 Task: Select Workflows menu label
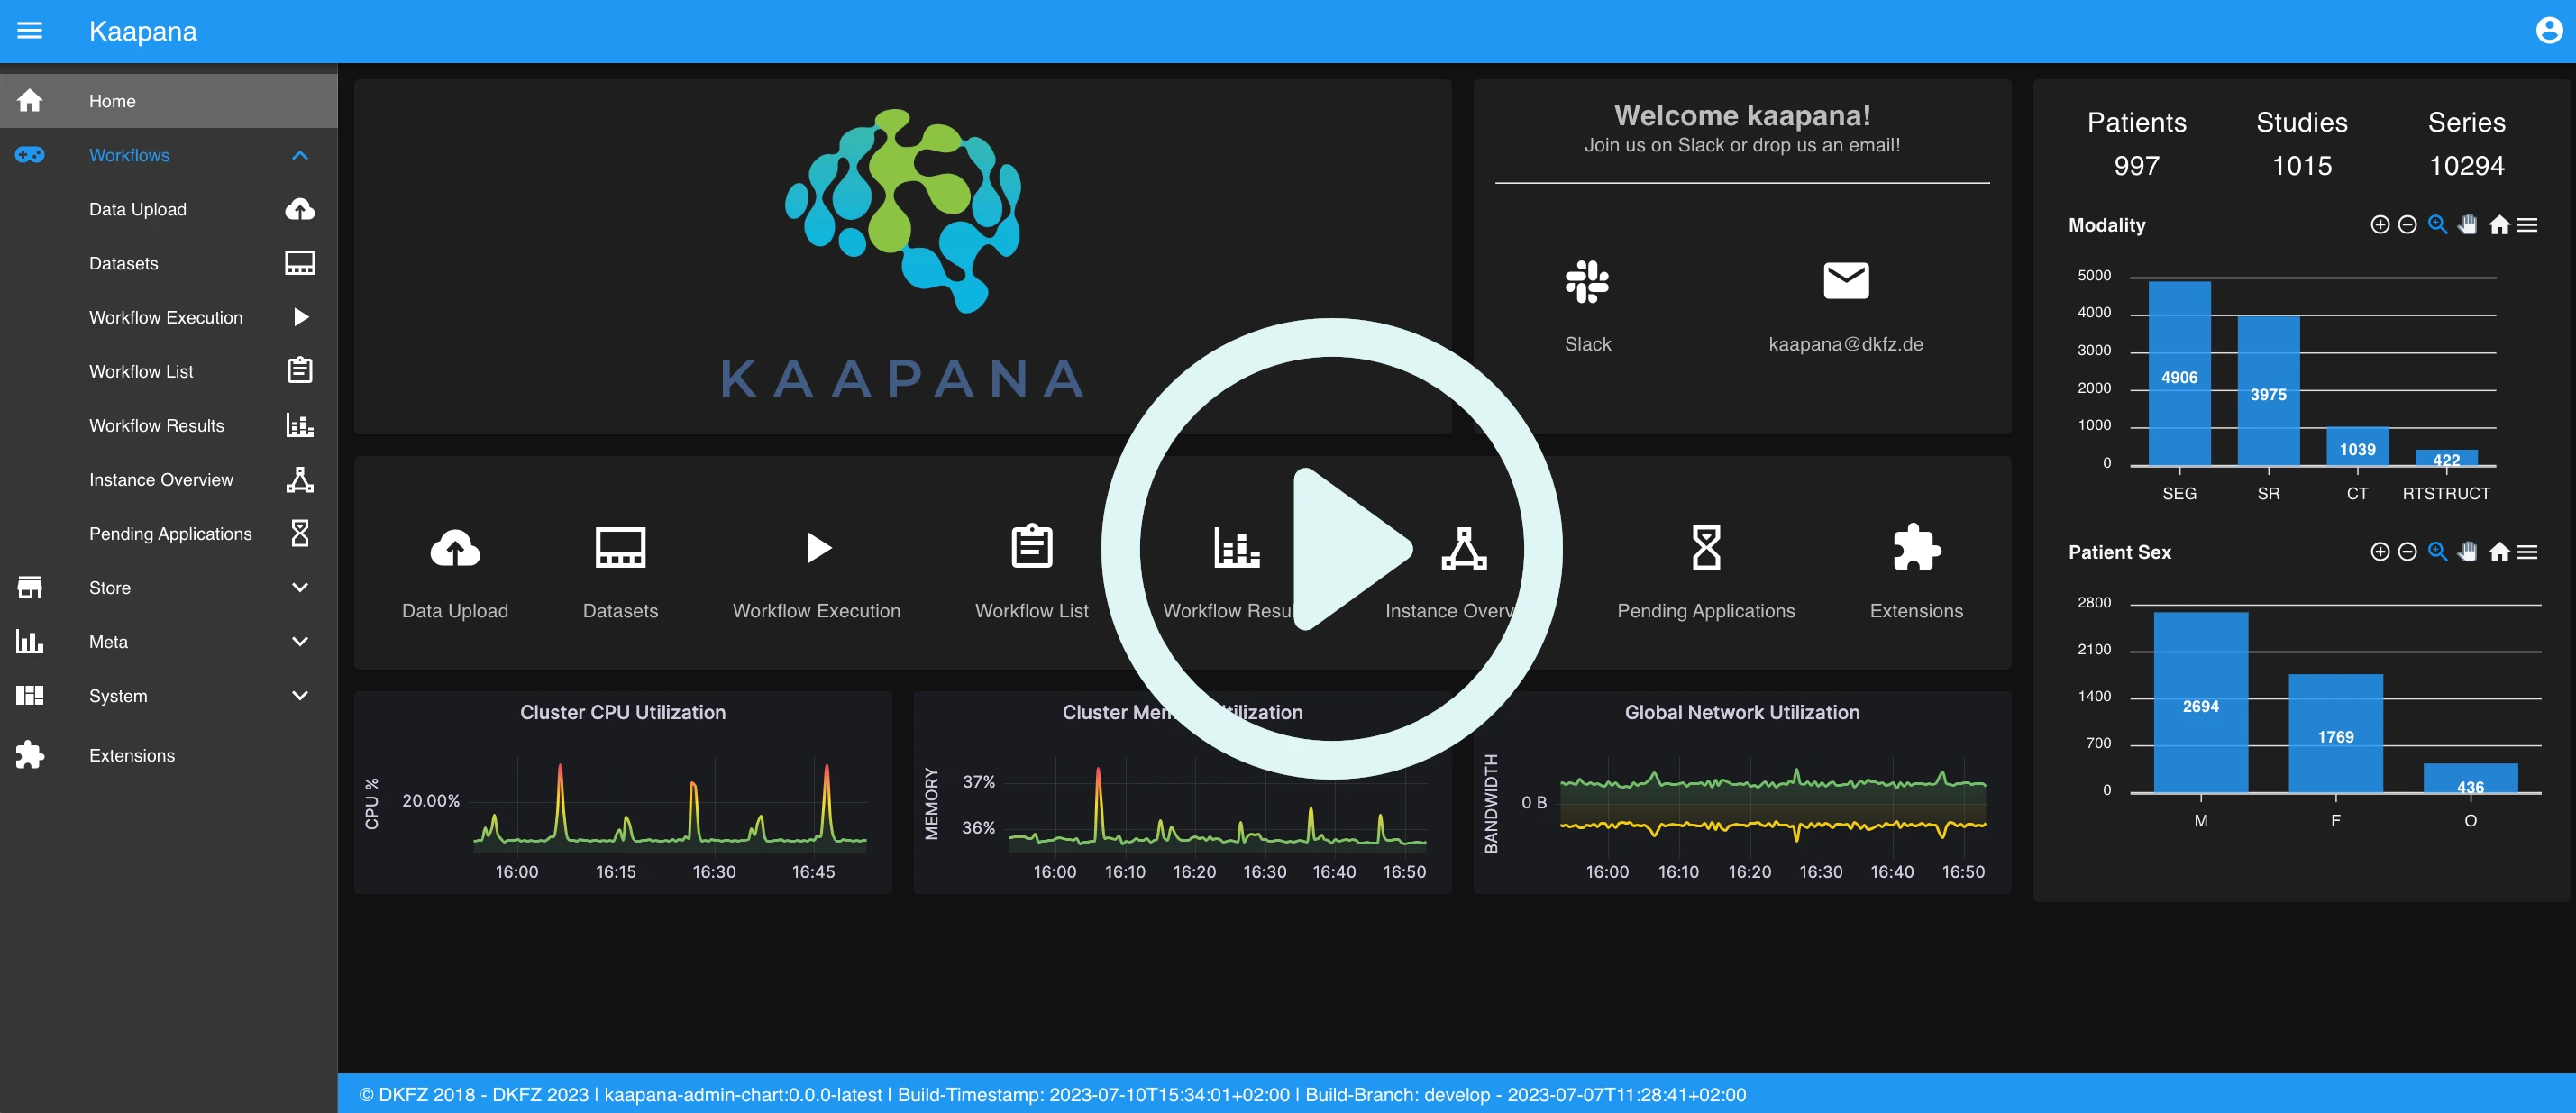click(x=129, y=155)
